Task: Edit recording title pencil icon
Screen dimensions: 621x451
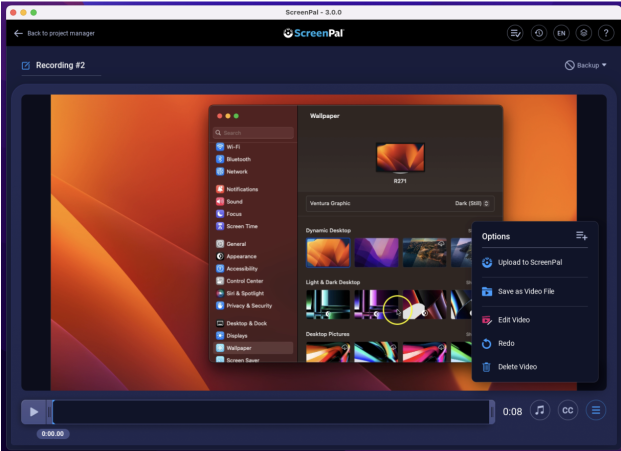Action: (26, 65)
